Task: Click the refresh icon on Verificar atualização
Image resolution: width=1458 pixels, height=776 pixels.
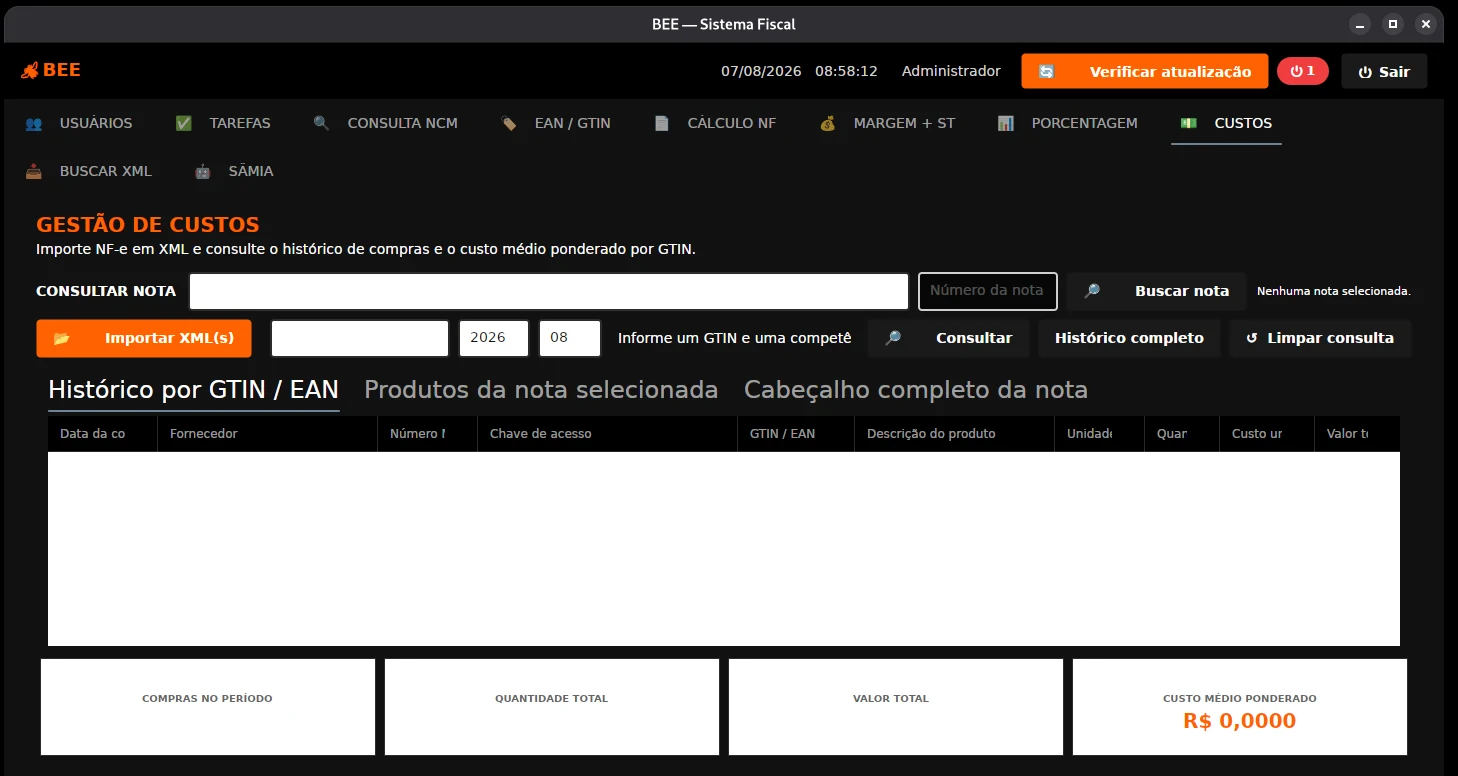Action: (1047, 72)
